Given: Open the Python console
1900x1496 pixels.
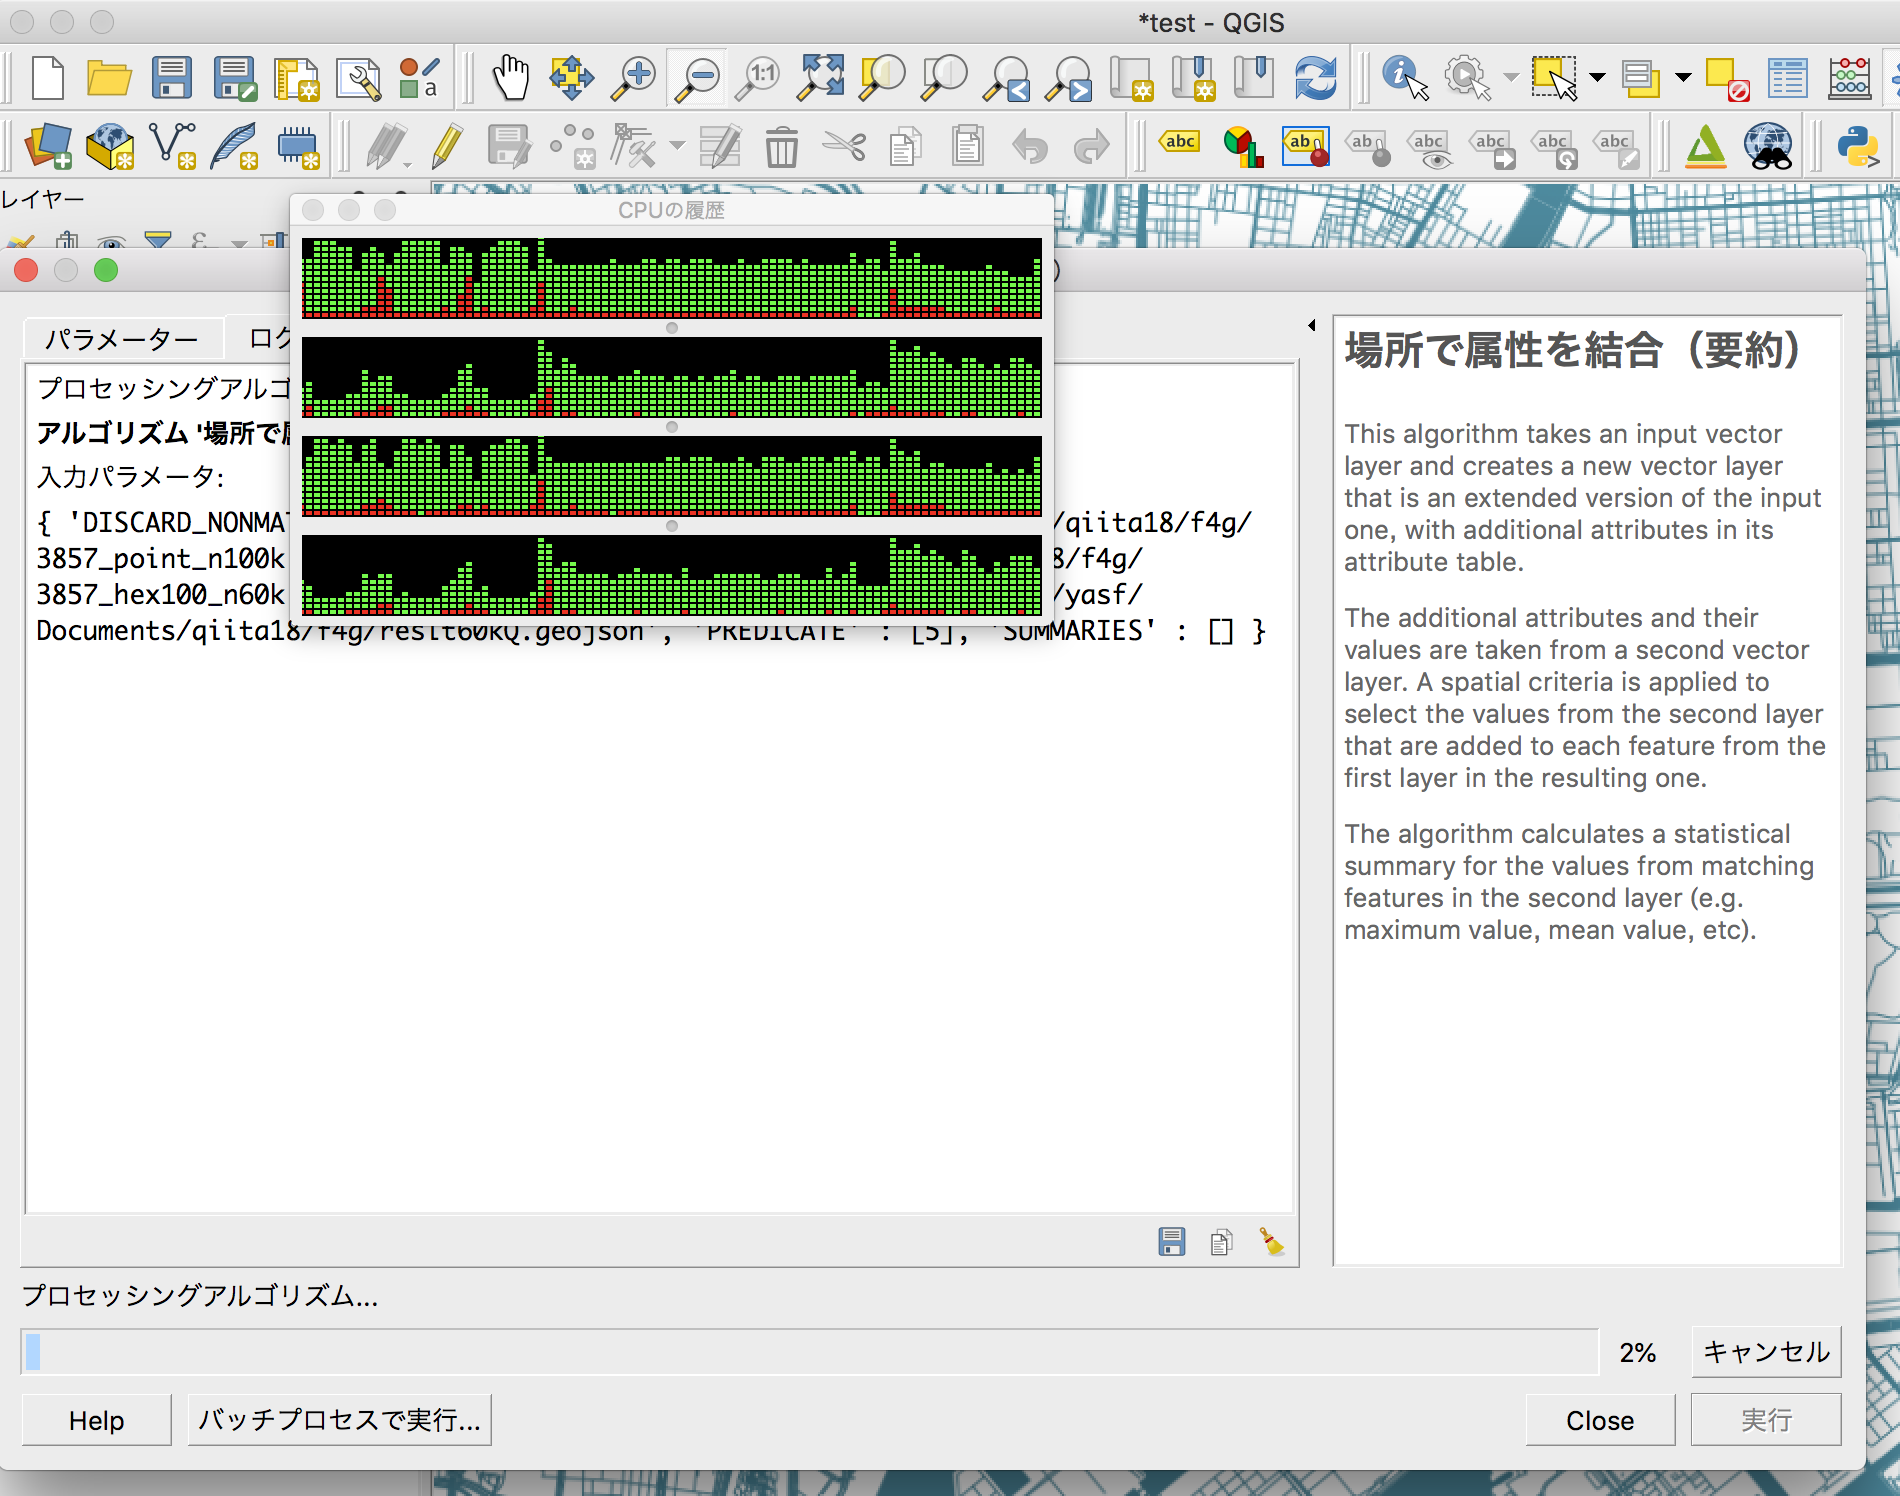Looking at the screenshot, I should [x=1860, y=145].
